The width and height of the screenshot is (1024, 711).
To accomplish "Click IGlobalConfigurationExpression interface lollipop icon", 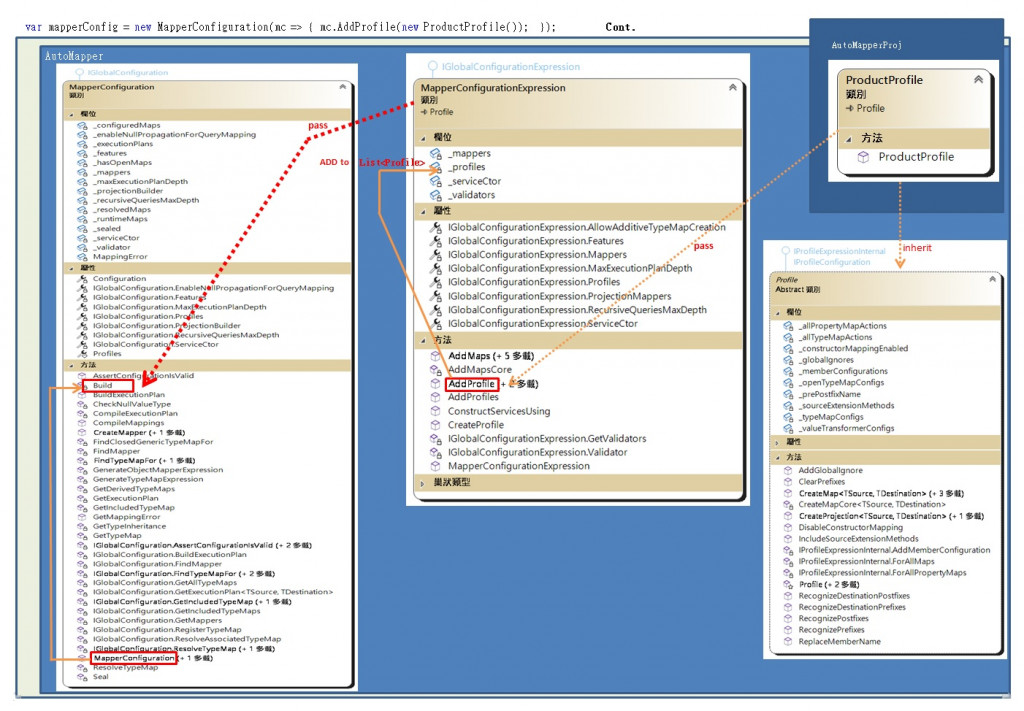I will click(432, 67).
